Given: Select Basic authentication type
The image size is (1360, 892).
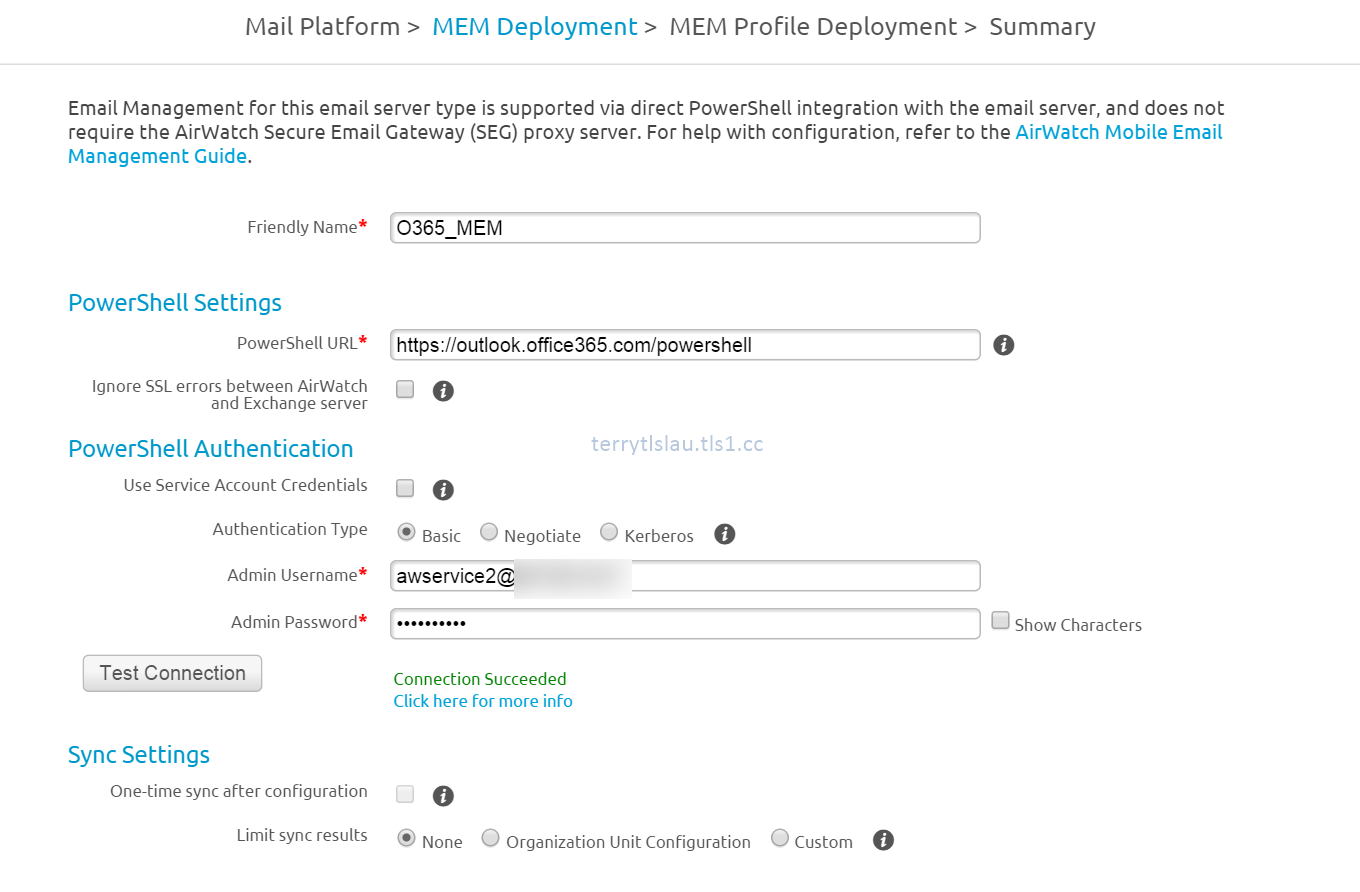Looking at the screenshot, I should 407,532.
